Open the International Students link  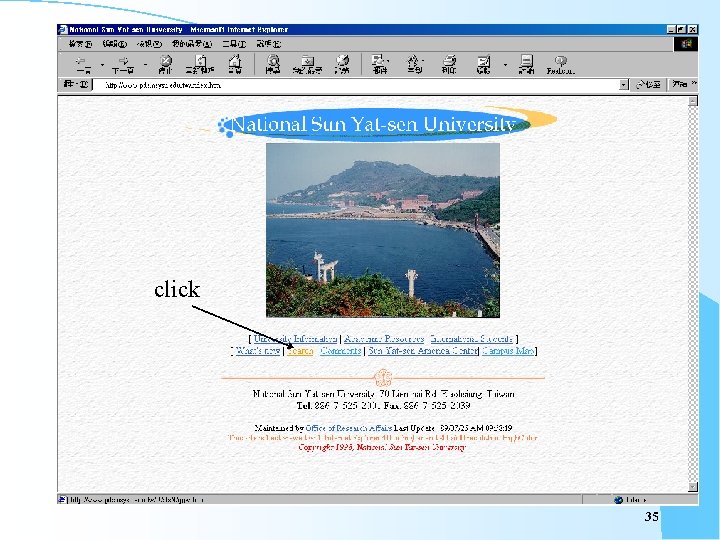(x=472, y=339)
